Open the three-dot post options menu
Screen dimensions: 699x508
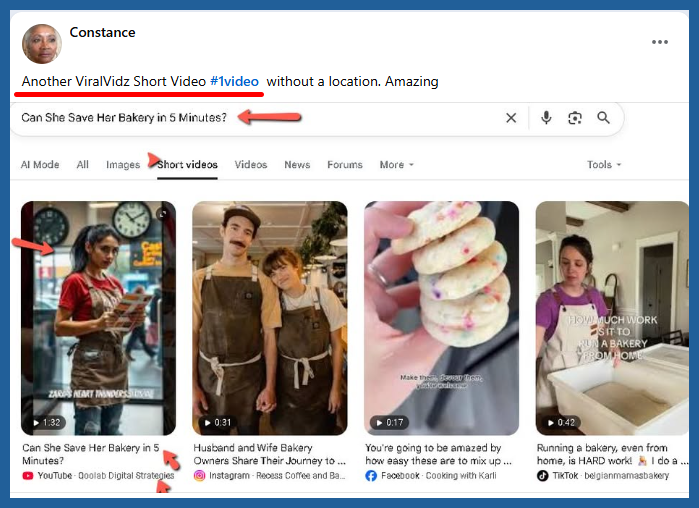[660, 42]
